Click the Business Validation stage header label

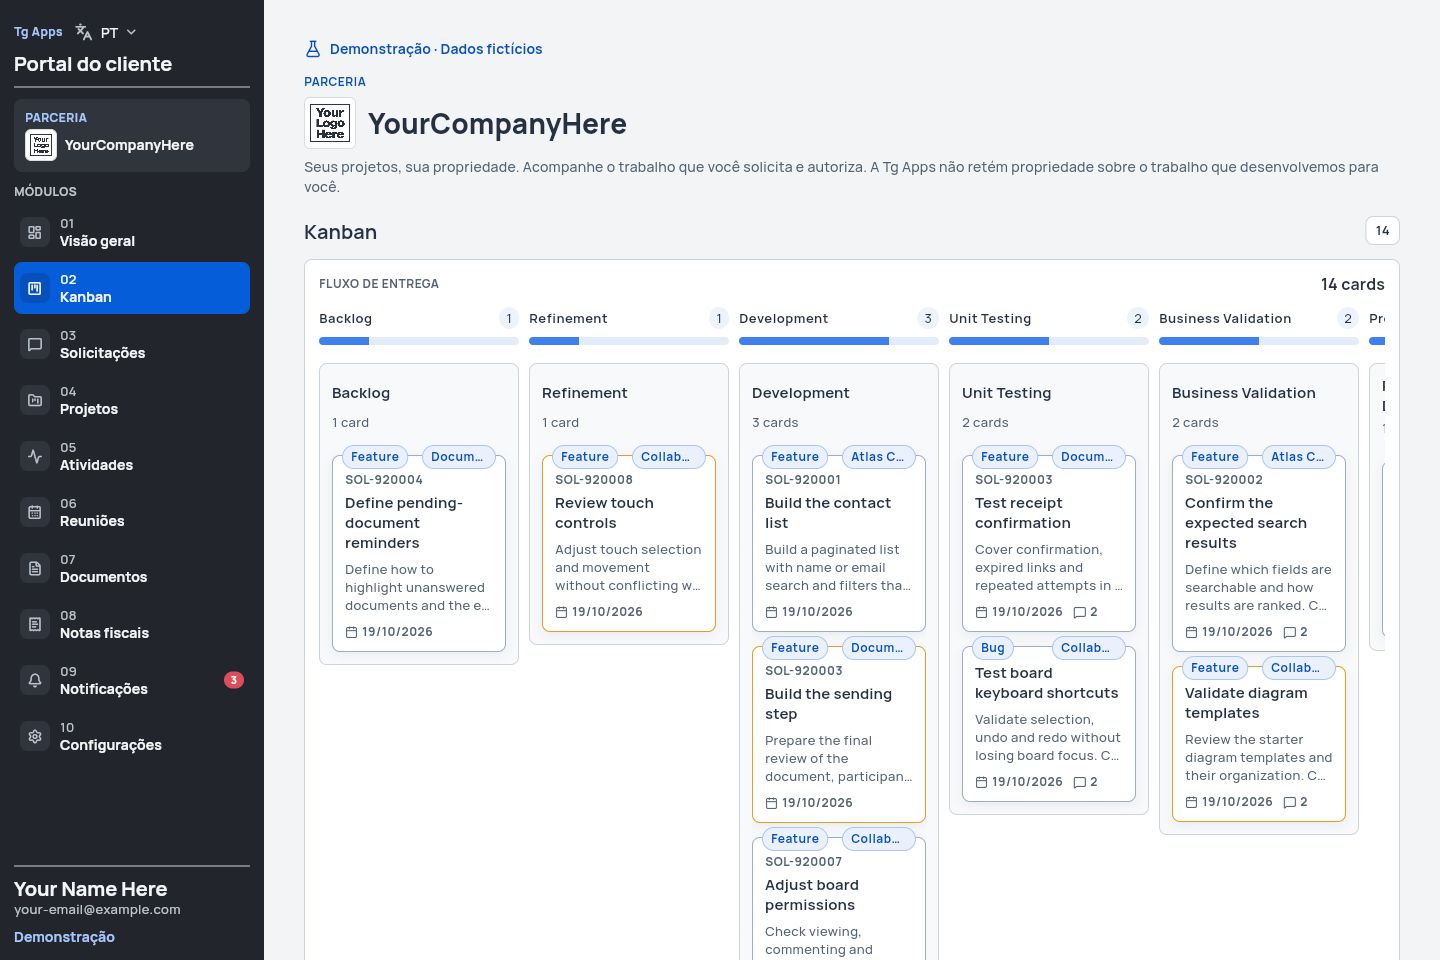click(1225, 319)
